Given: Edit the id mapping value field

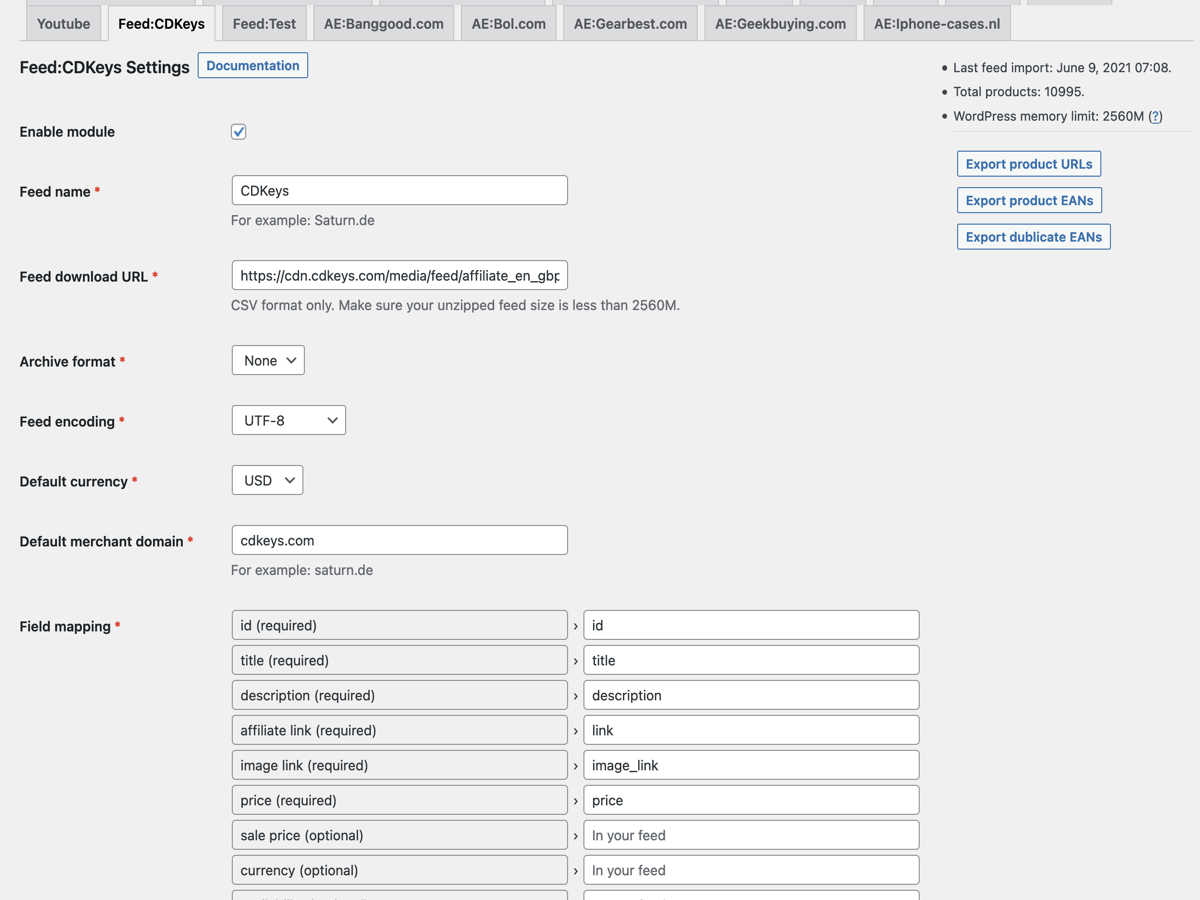Looking at the screenshot, I should pos(751,625).
